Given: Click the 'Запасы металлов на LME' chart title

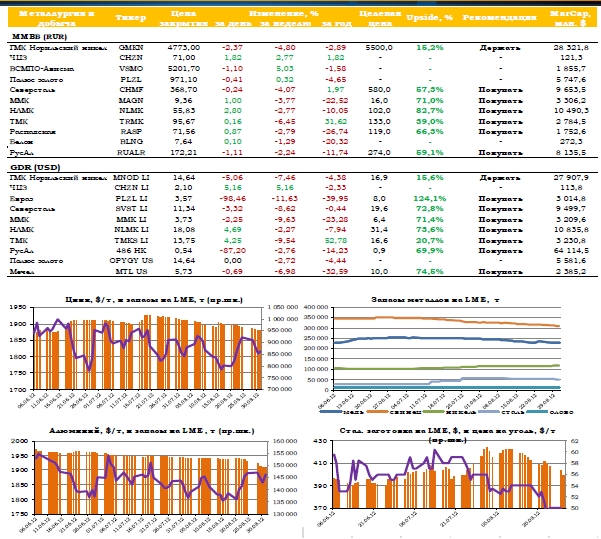Looking at the screenshot, I should click(435, 300).
